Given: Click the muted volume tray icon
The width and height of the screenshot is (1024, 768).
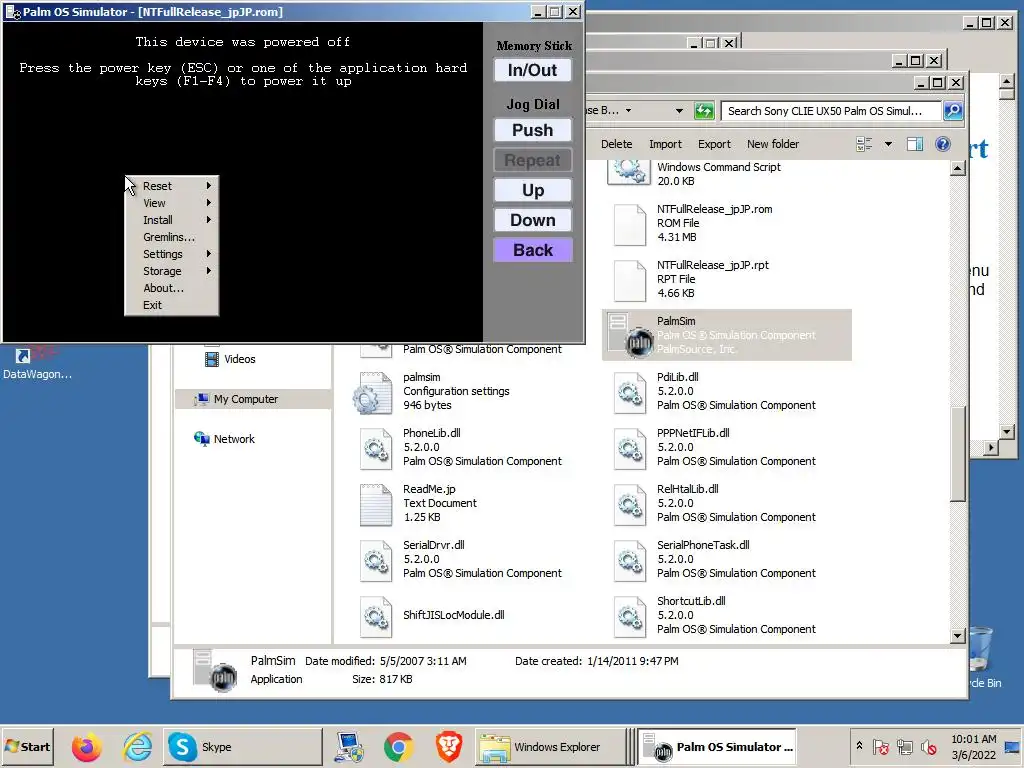Looking at the screenshot, I should [928, 746].
